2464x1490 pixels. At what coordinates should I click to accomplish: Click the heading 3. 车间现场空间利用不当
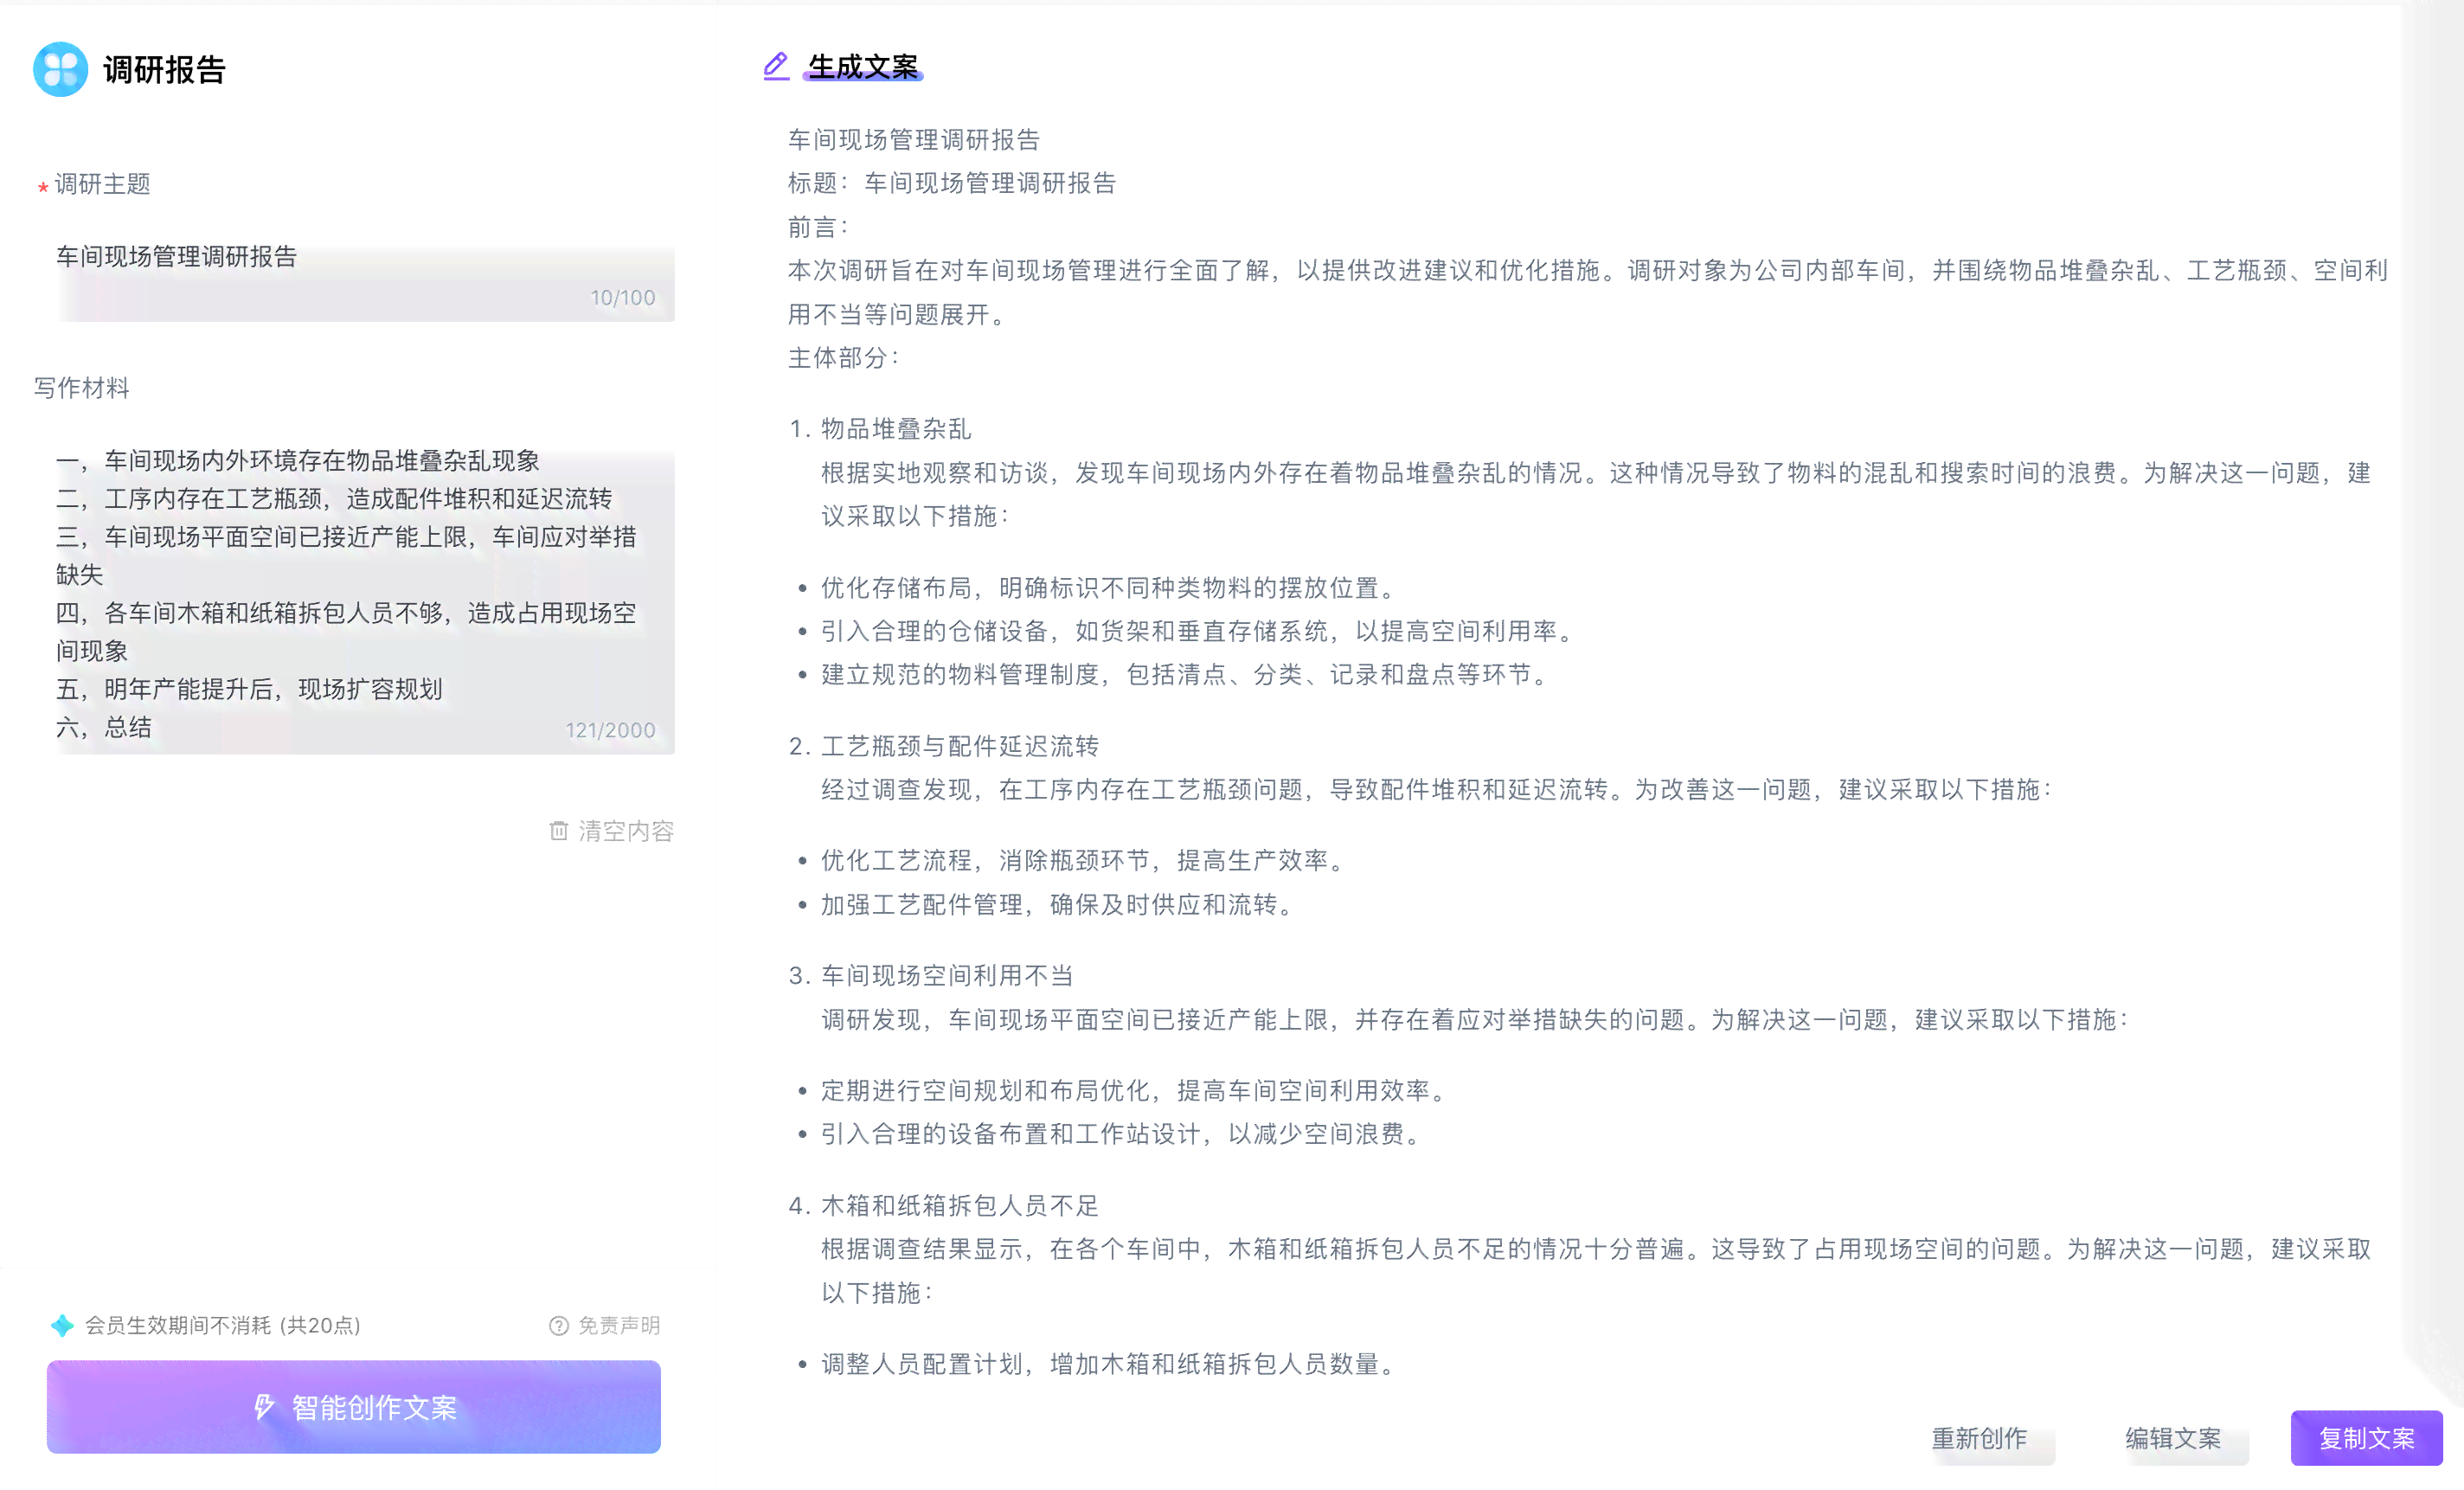[x=931, y=976]
